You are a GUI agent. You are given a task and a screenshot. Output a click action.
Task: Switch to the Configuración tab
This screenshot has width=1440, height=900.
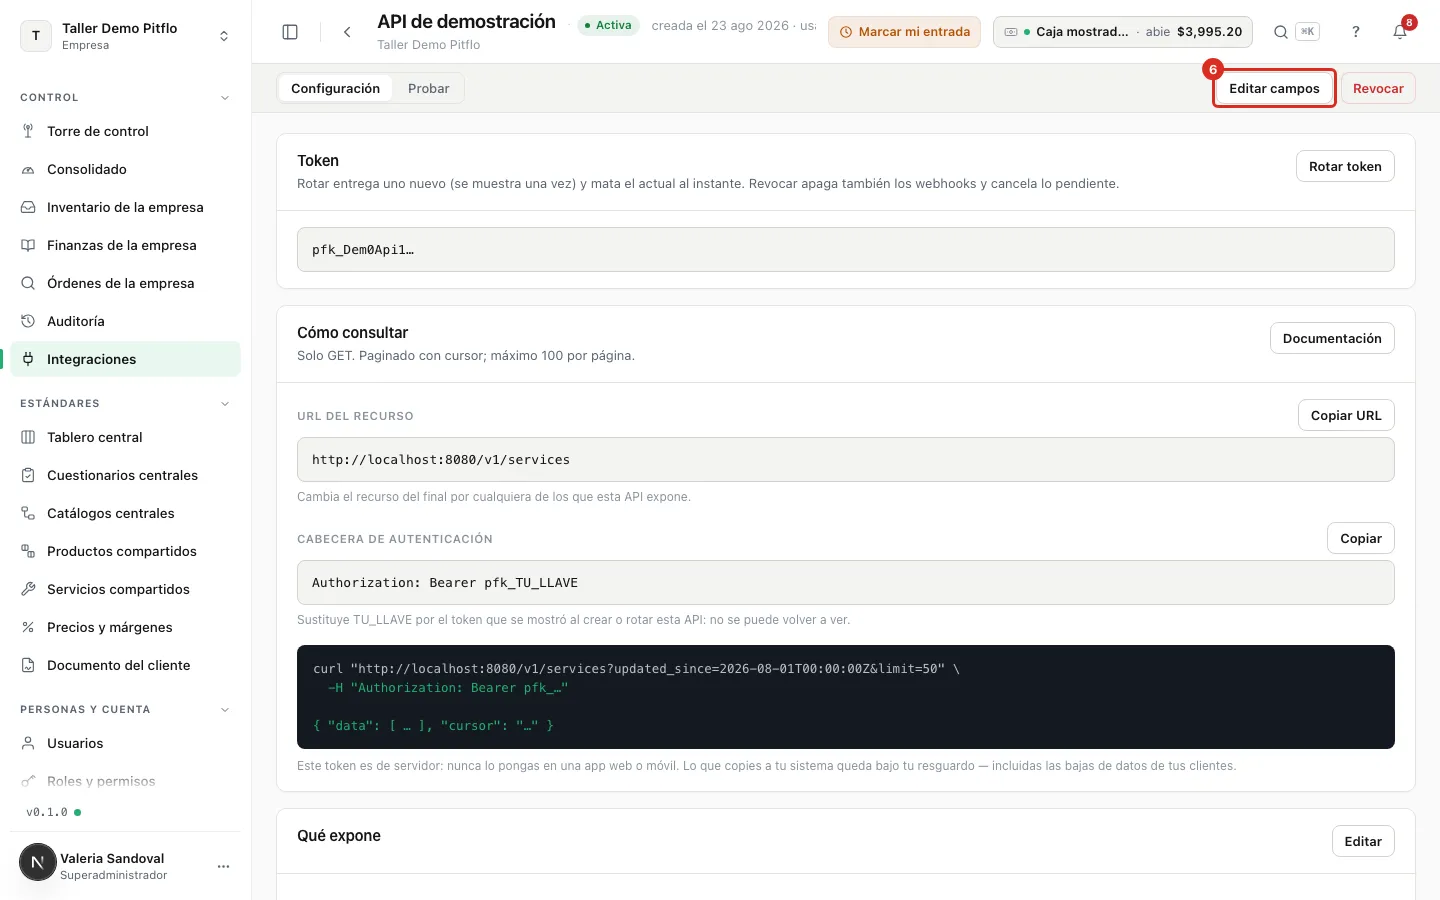pos(335,88)
